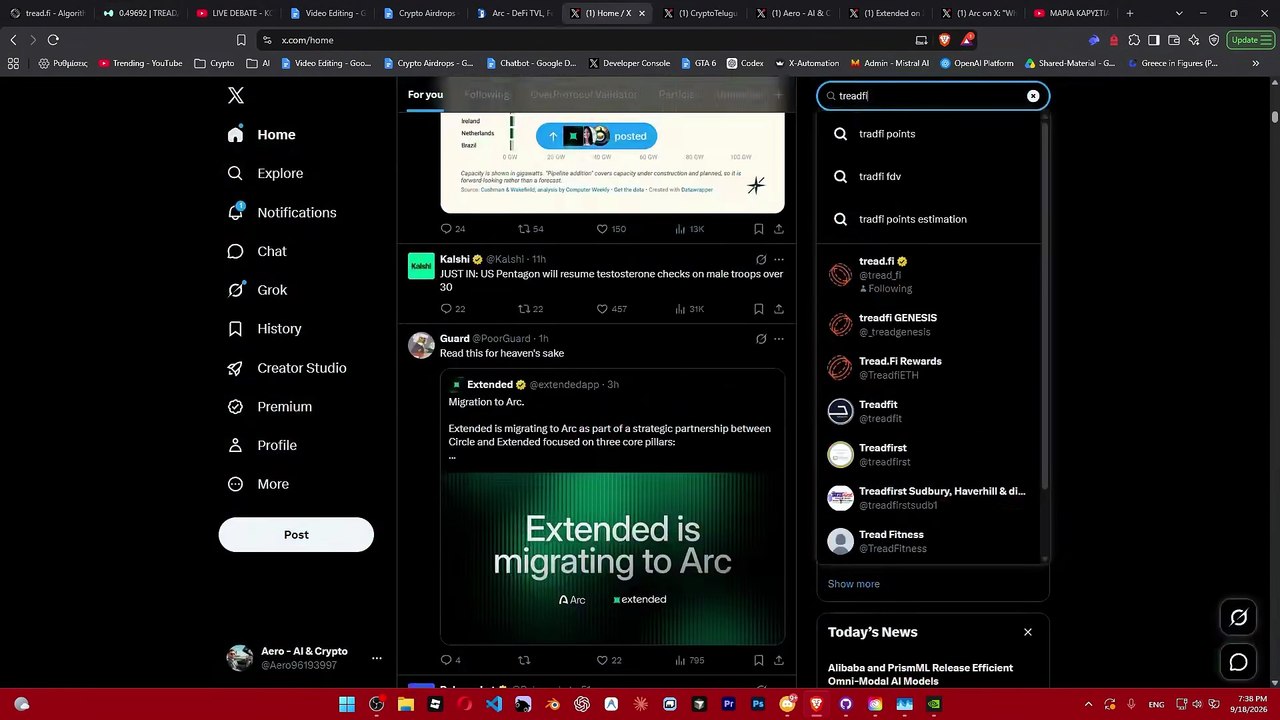1280x720 pixels.
Task: Switch to Arc - DeFi TVL tab
Action: pyautogui.click(x=514, y=13)
